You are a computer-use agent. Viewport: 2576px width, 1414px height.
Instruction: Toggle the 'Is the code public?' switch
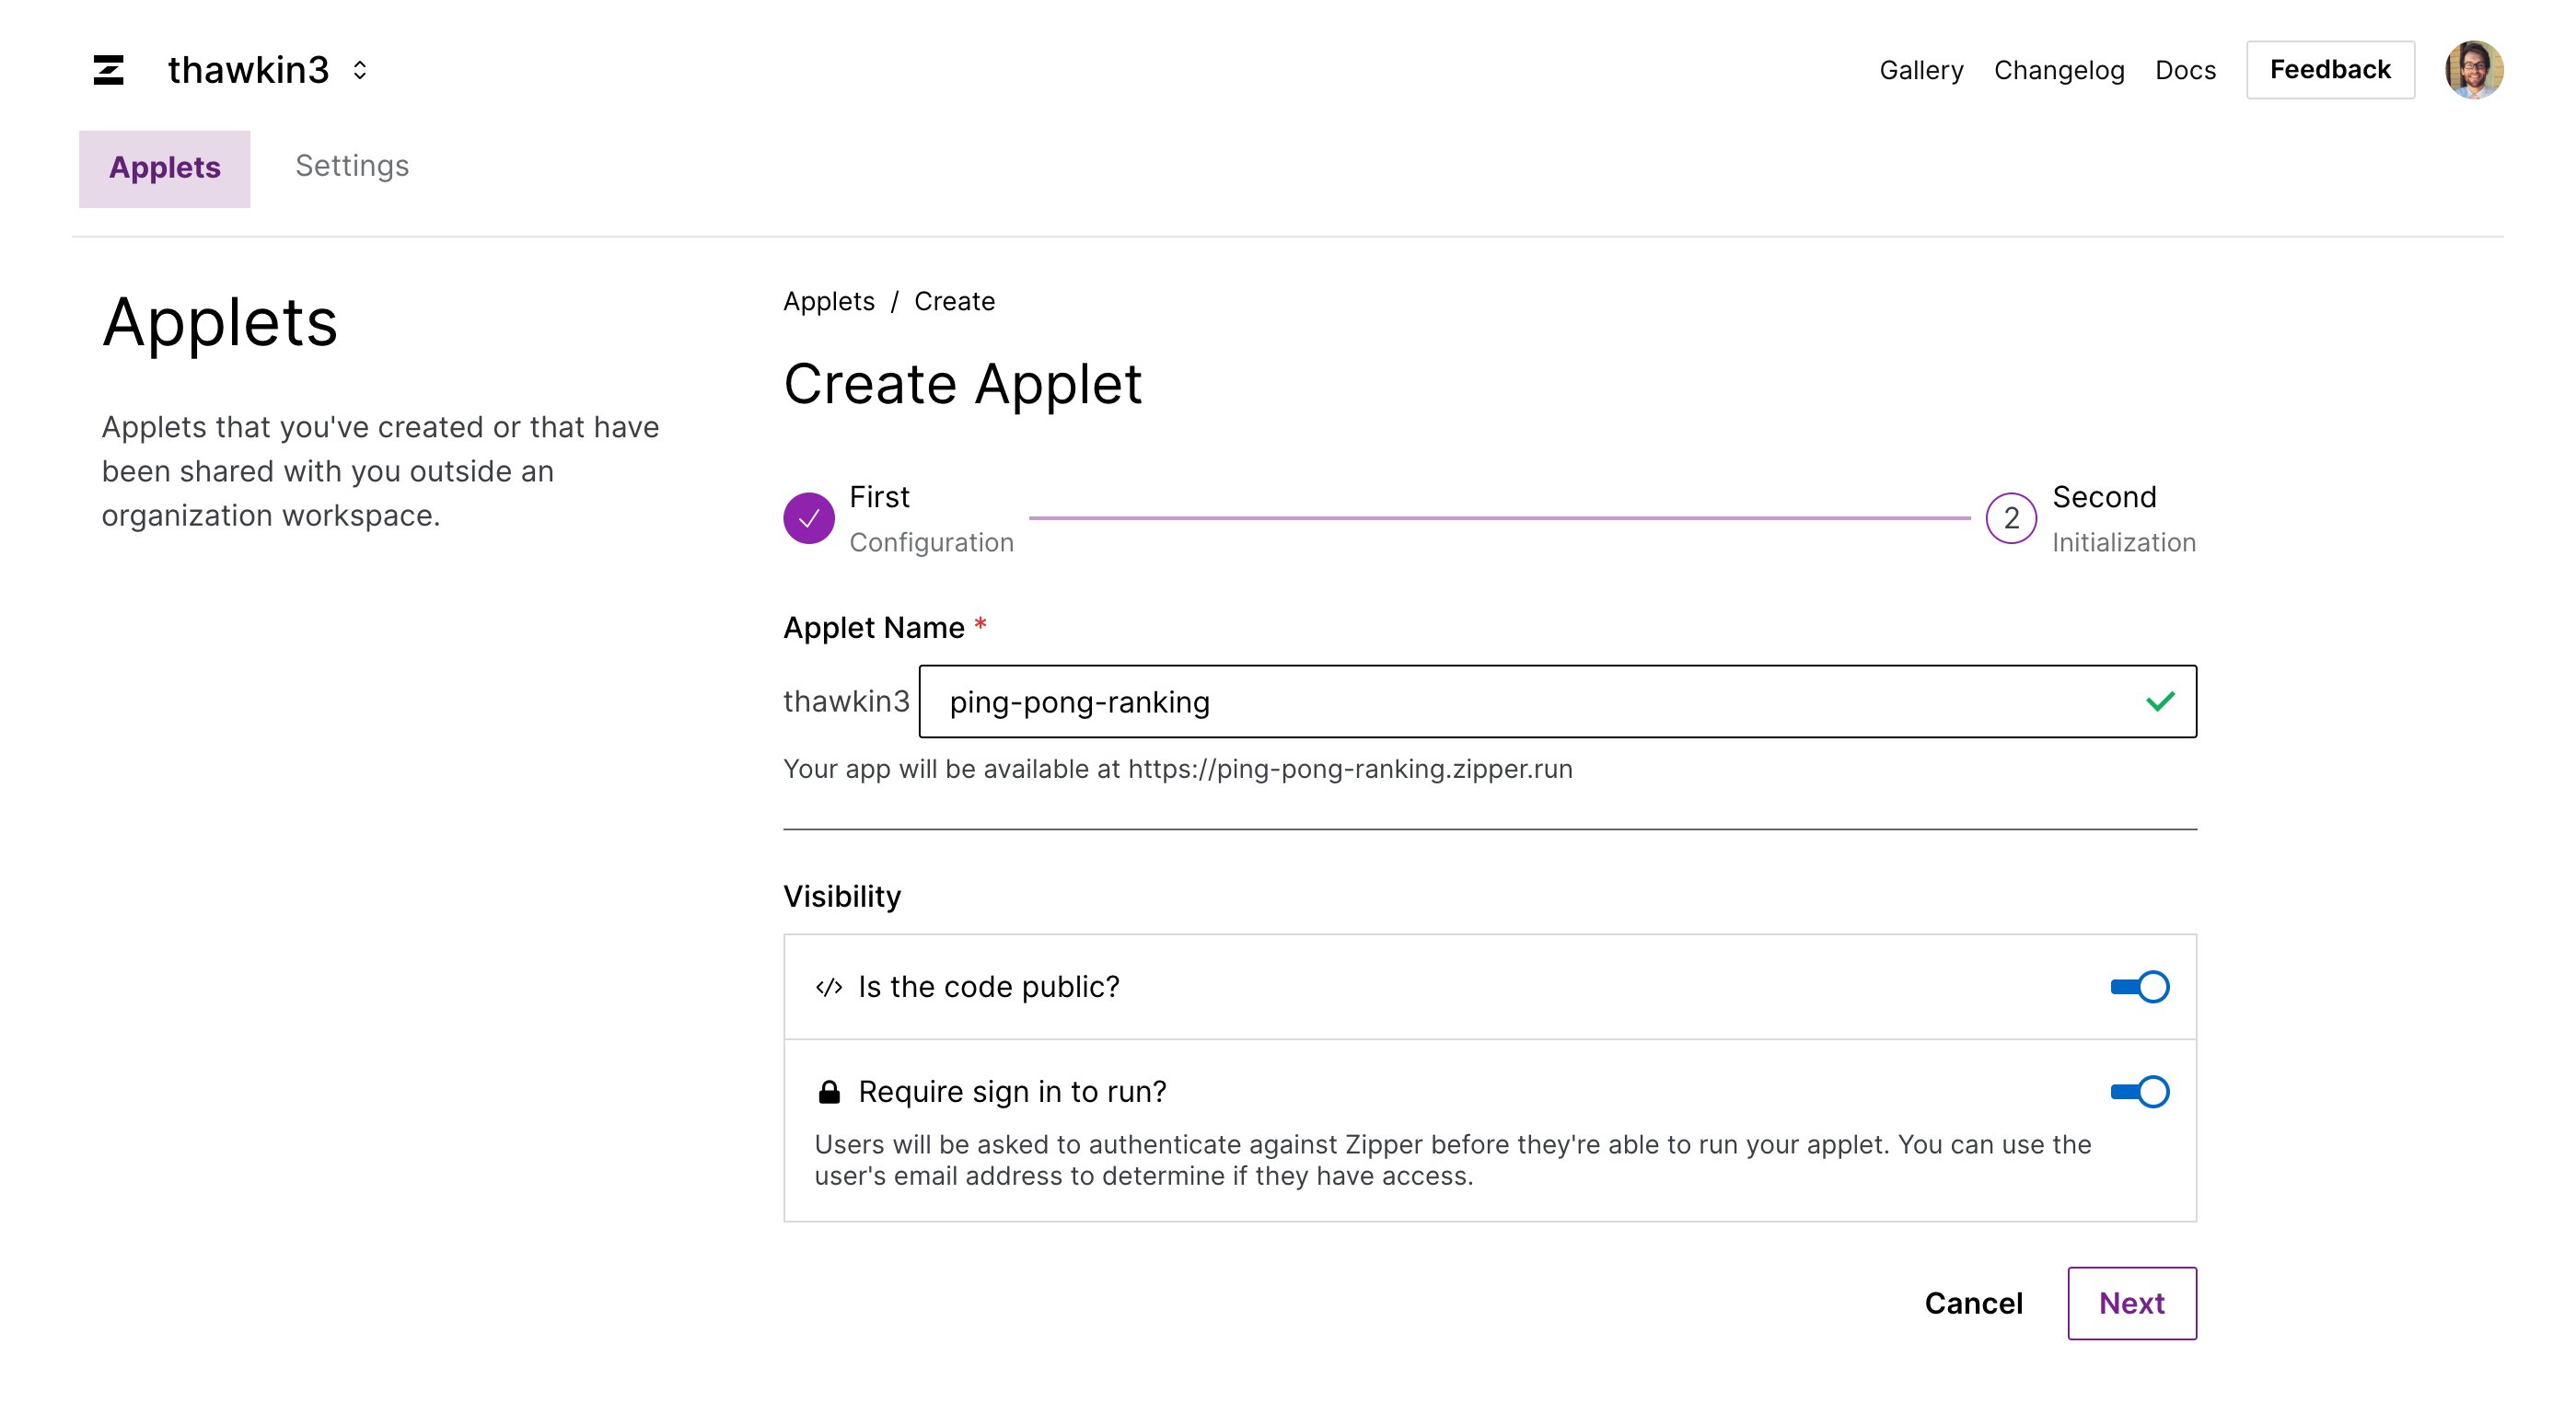[x=2139, y=987]
